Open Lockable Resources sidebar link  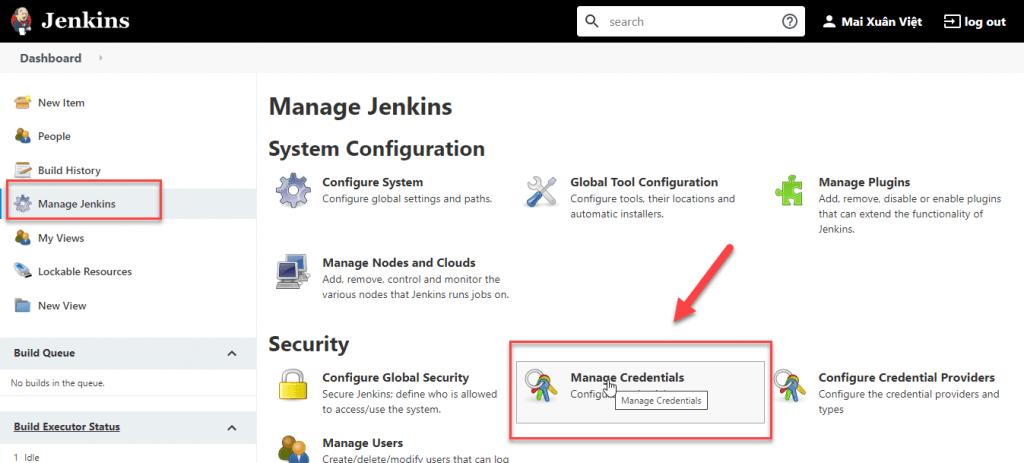[85, 271]
